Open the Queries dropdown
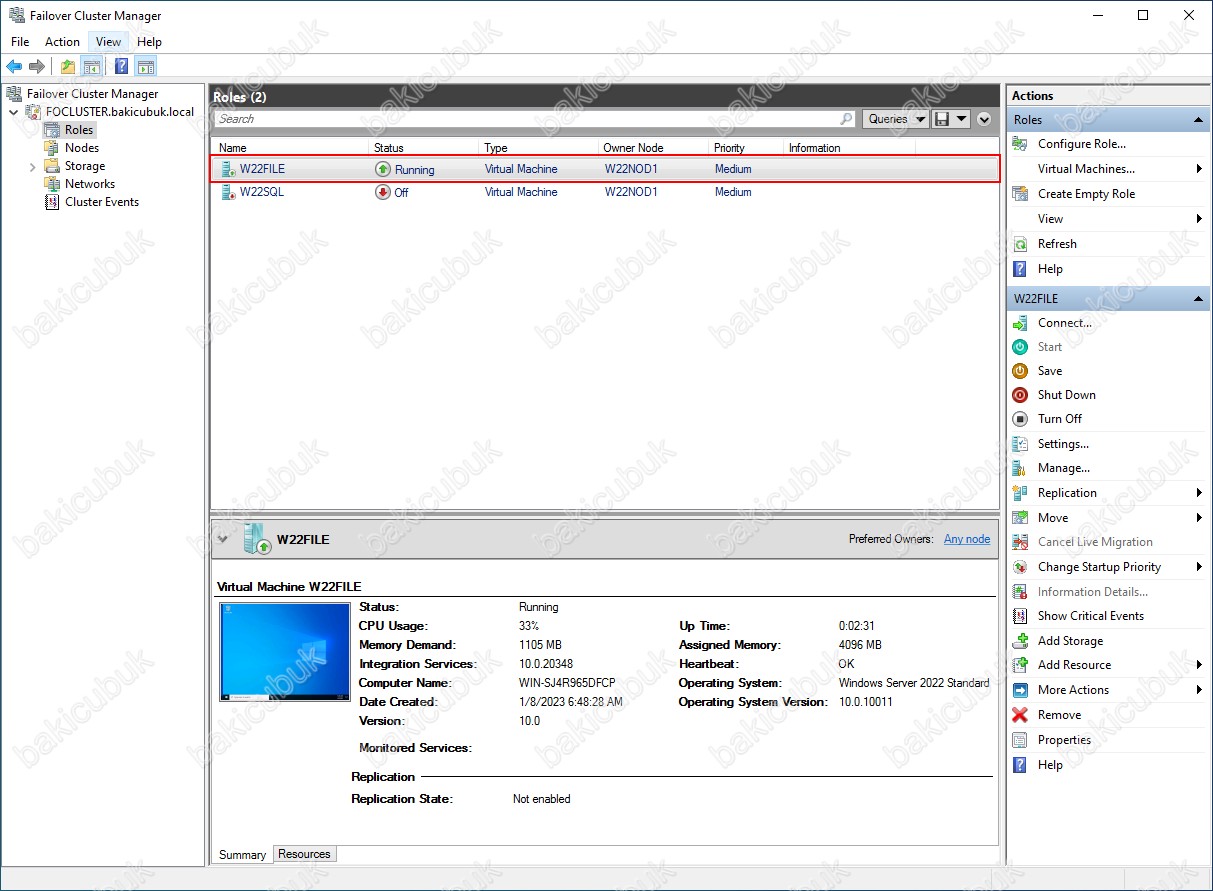The width and height of the screenshot is (1213, 891). (x=895, y=119)
